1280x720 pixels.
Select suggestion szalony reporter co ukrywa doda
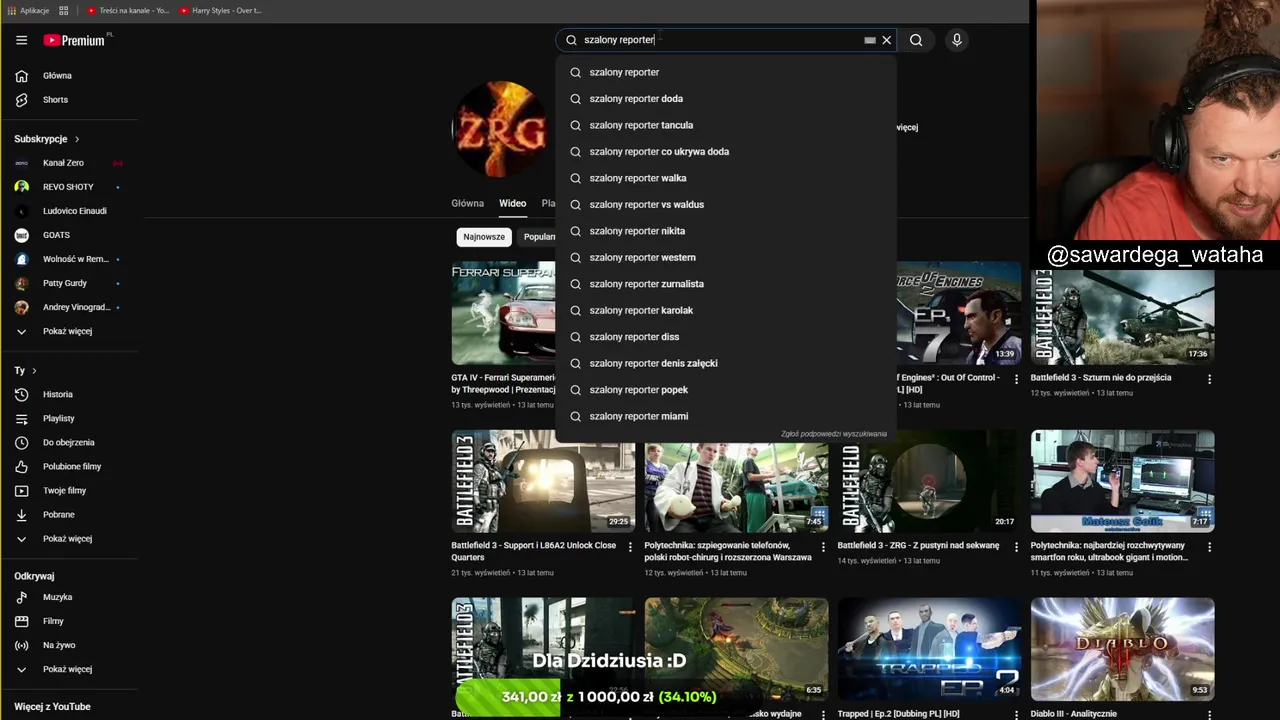click(726, 152)
